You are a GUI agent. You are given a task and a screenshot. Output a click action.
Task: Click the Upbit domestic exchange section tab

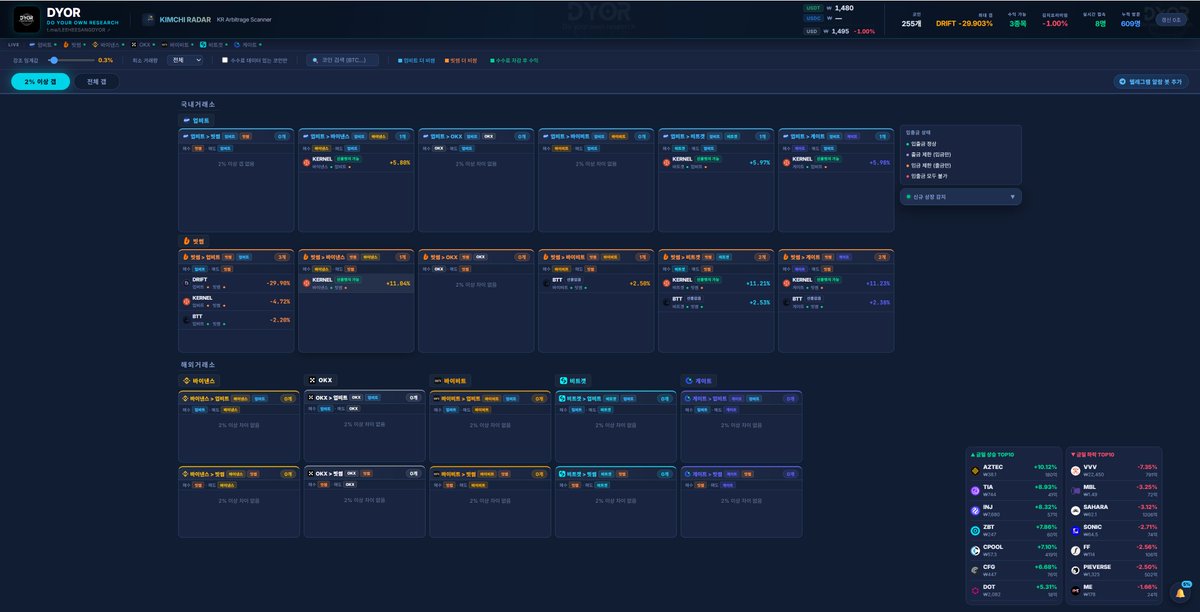(195, 120)
